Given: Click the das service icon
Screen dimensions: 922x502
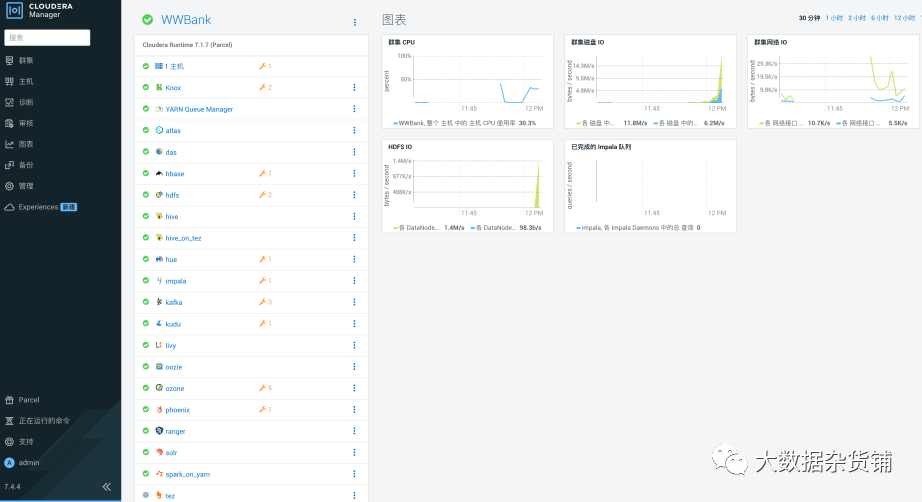Looking at the screenshot, I should coord(159,152).
